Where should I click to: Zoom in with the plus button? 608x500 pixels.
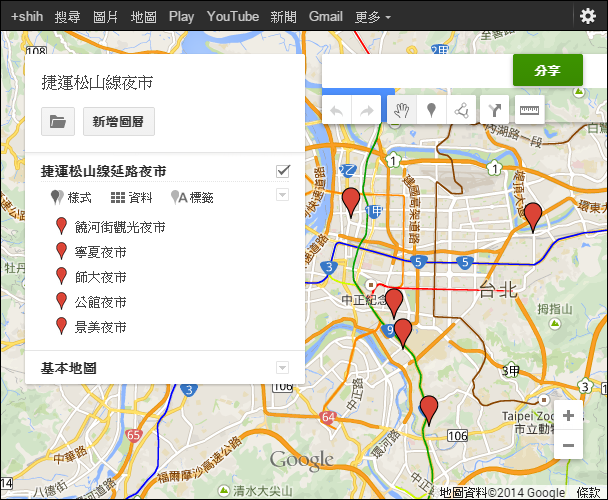[x=568, y=415]
